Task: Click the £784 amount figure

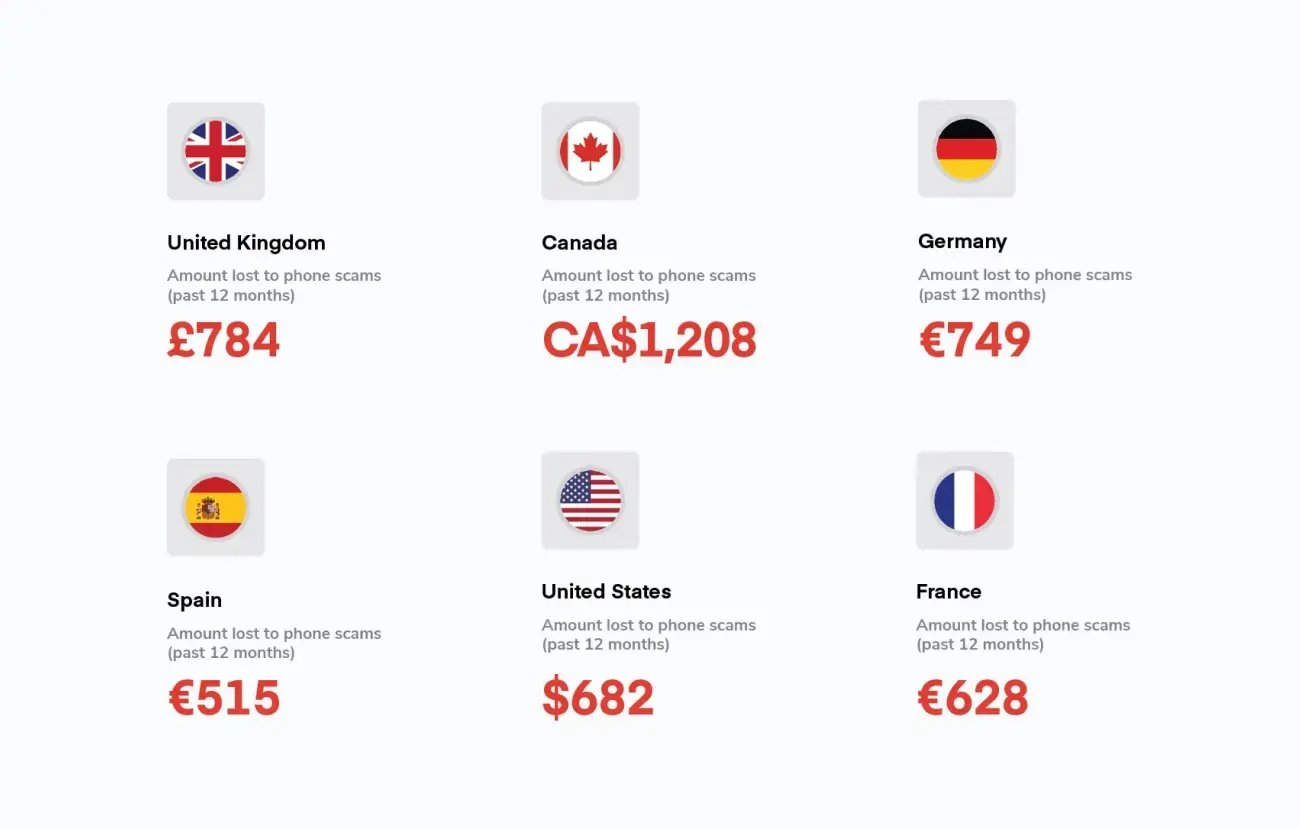Action: 224,341
